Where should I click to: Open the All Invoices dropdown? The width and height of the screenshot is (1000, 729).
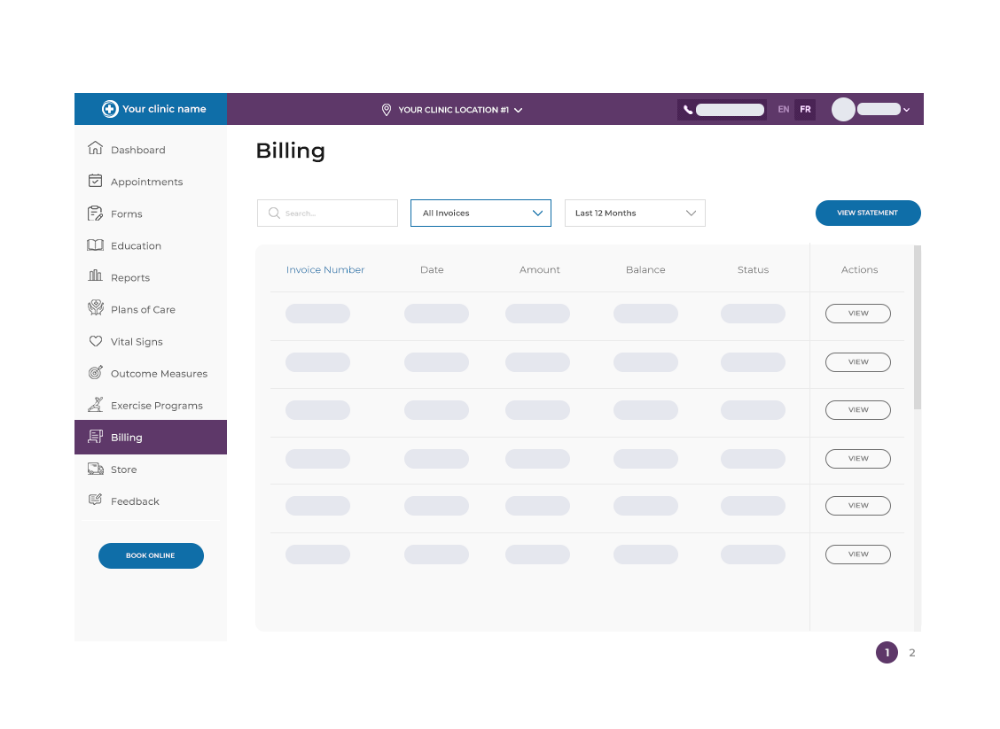point(480,213)
